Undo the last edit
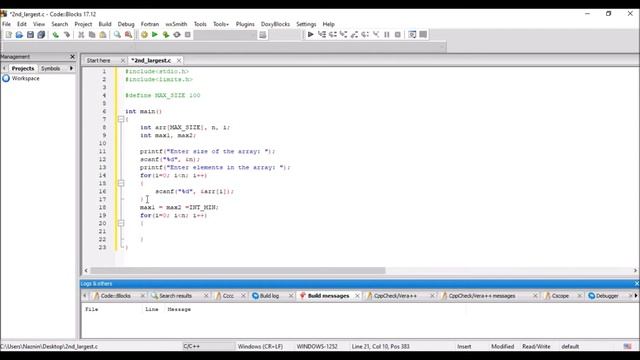 coord(56,35)
